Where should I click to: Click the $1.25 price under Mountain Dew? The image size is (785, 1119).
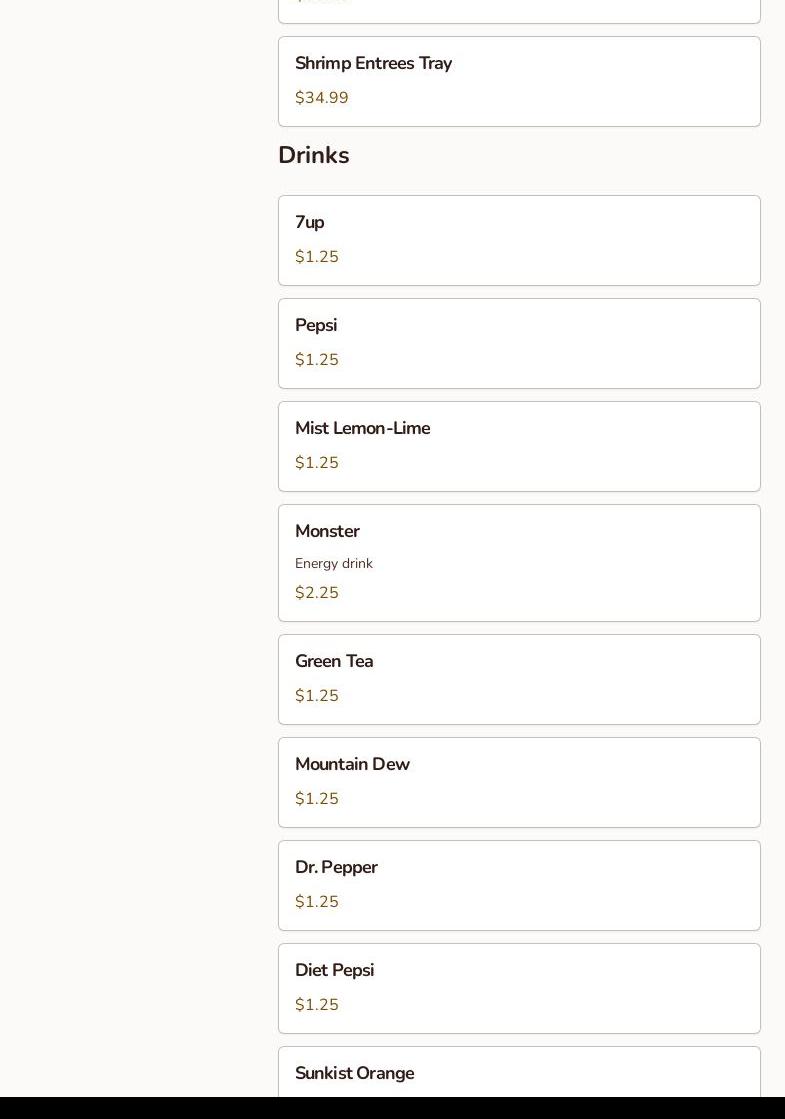coord(317,799)
